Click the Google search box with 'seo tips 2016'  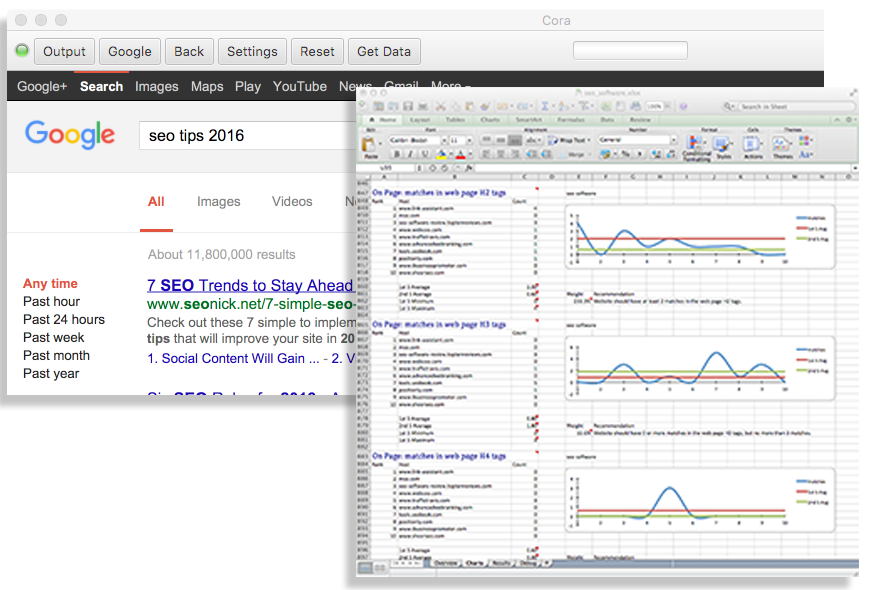coord(248,136)
